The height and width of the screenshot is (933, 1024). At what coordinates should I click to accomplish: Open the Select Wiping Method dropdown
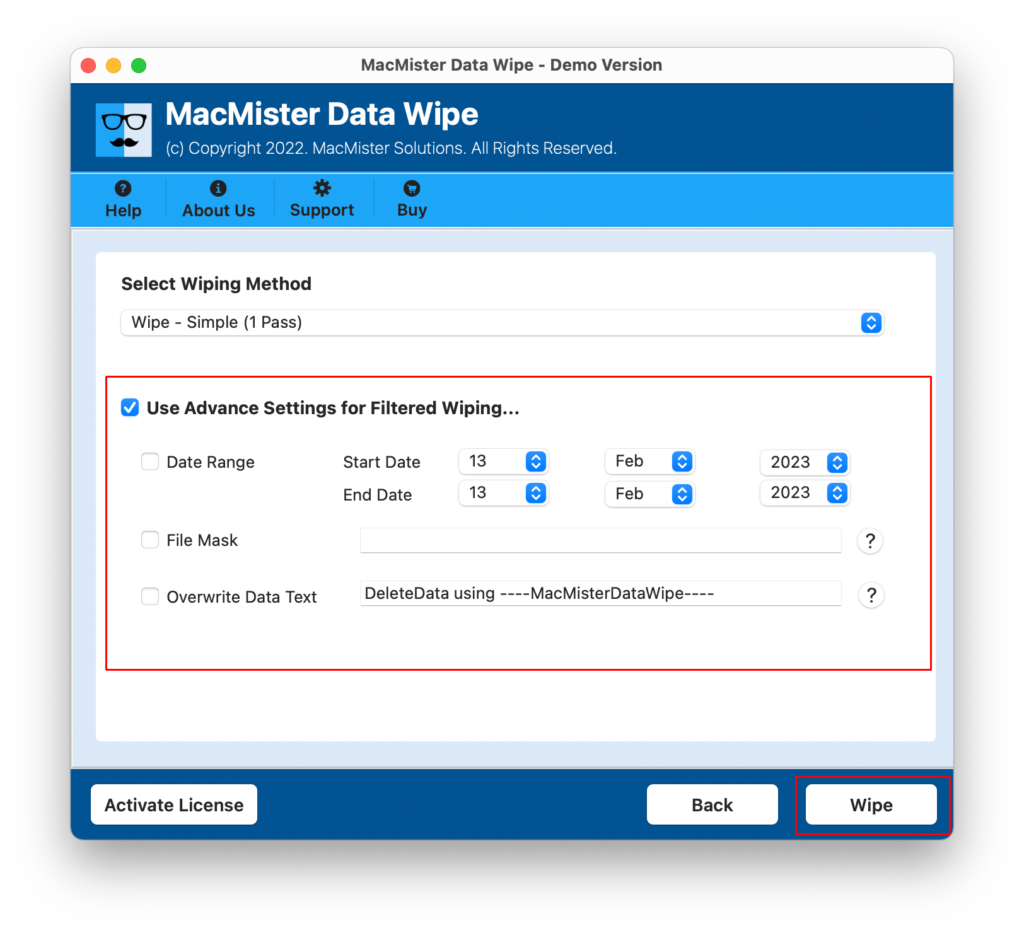tap(502, 323)
